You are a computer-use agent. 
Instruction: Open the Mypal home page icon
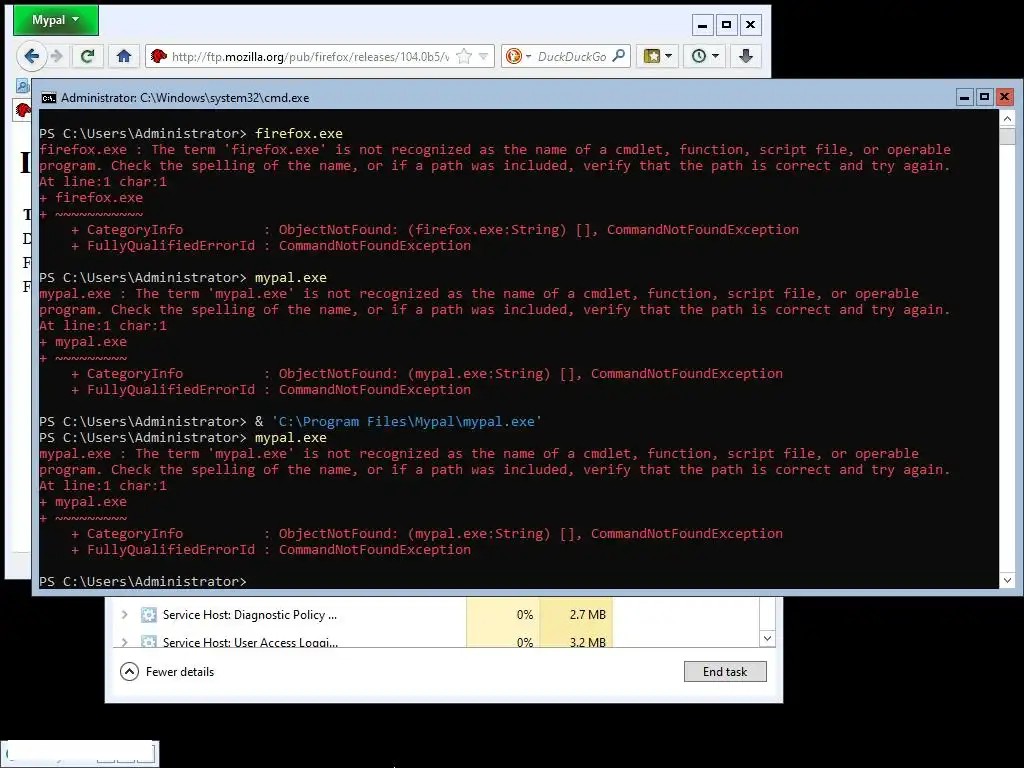pos(124,56)
